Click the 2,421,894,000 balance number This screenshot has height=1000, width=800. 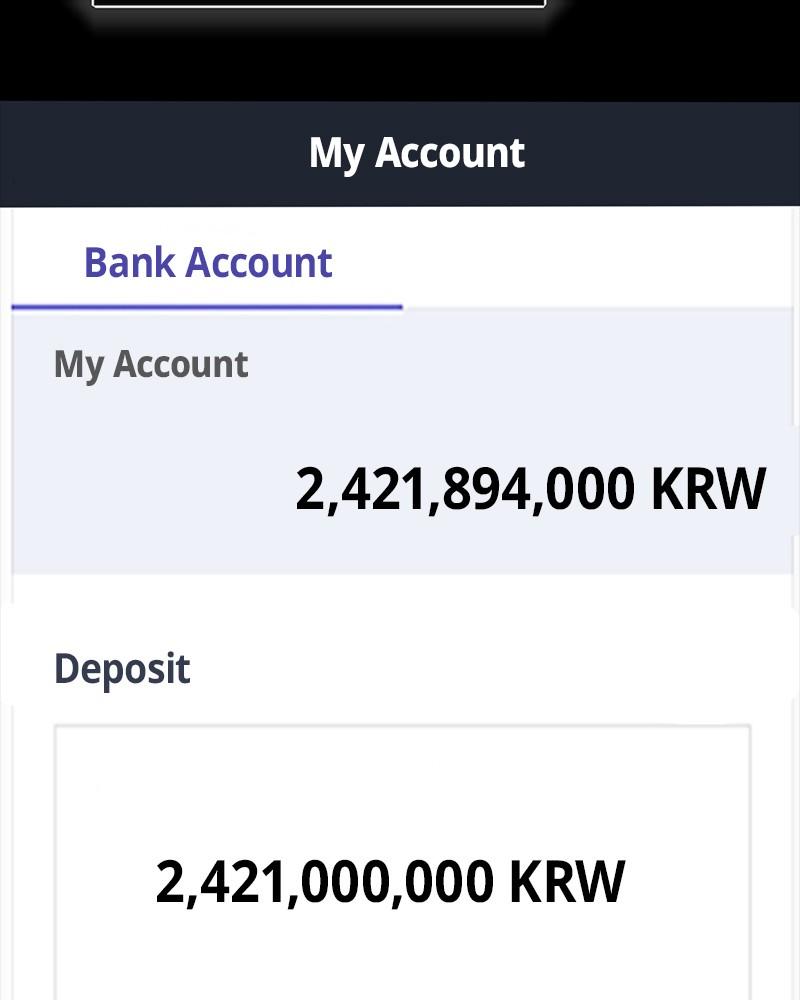(x=464, y=490)
